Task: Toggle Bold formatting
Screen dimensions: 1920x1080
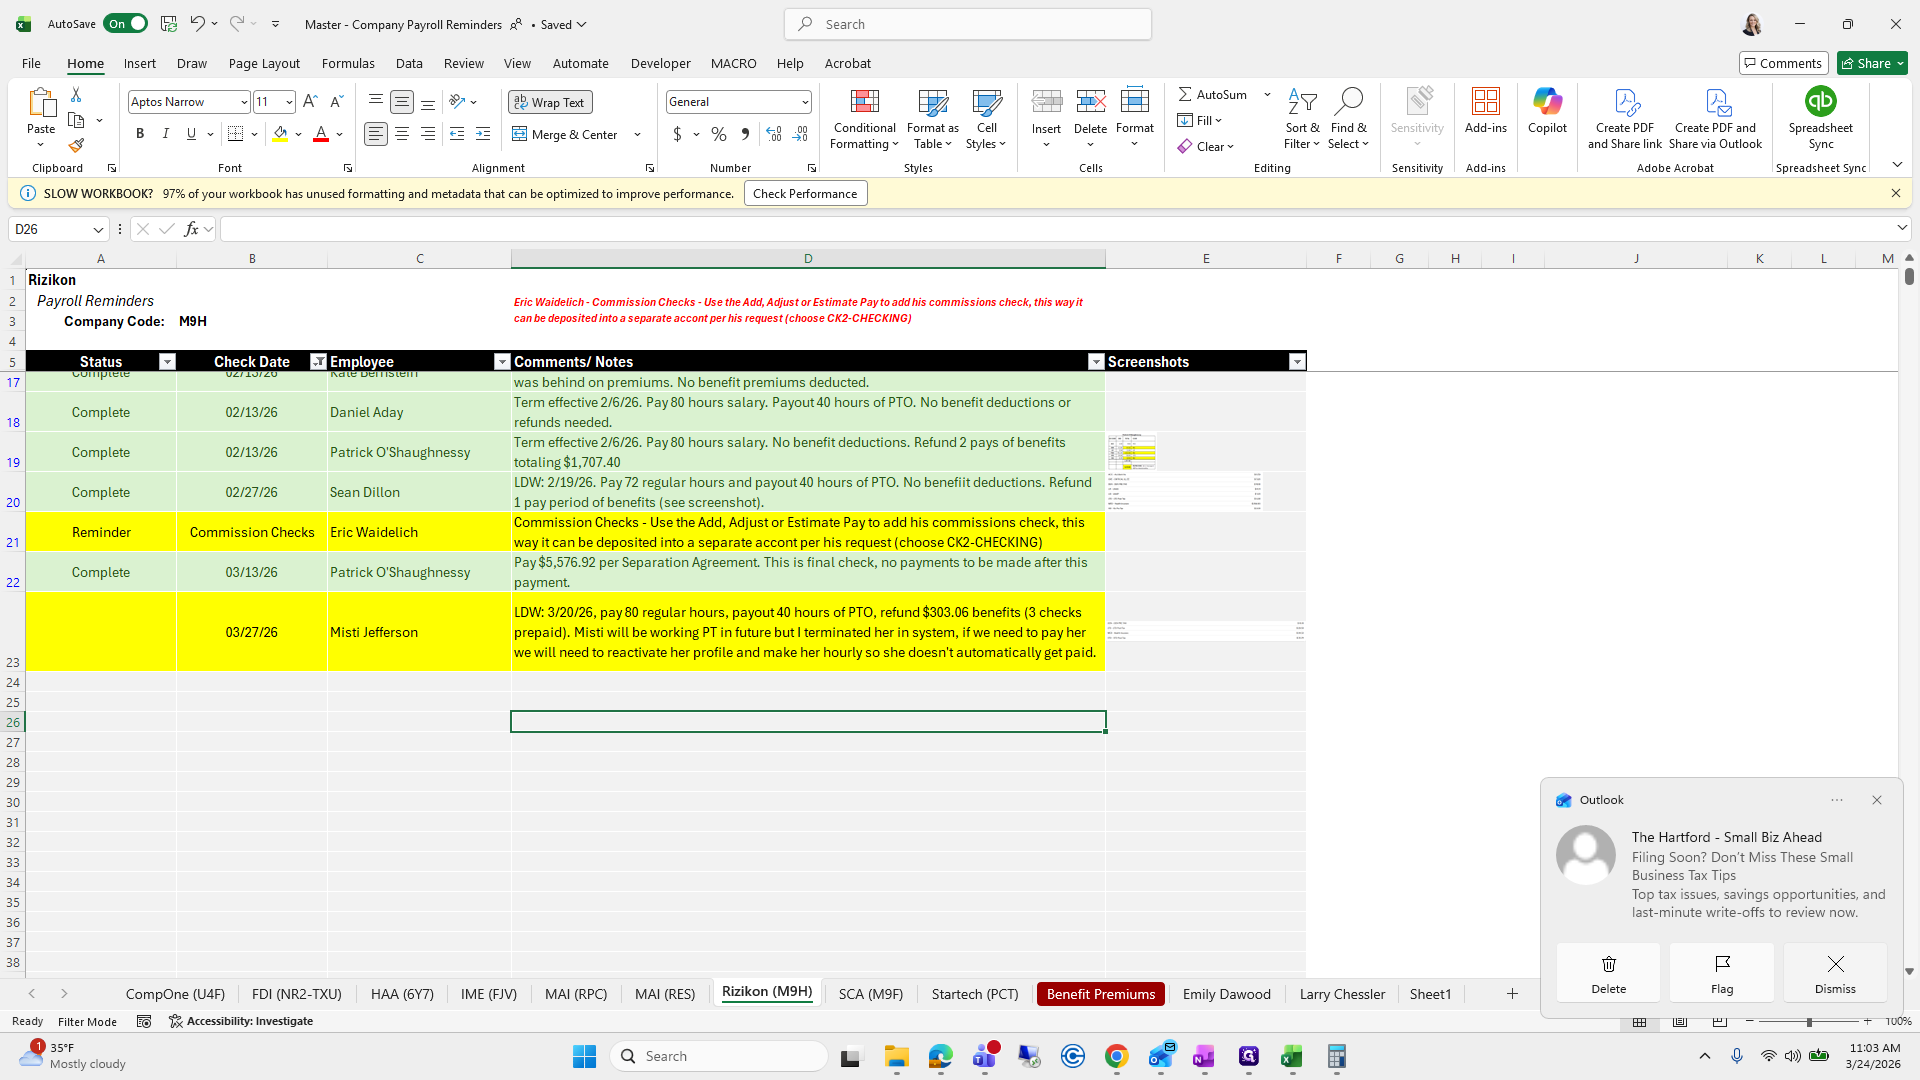Action: click(140, 134)
